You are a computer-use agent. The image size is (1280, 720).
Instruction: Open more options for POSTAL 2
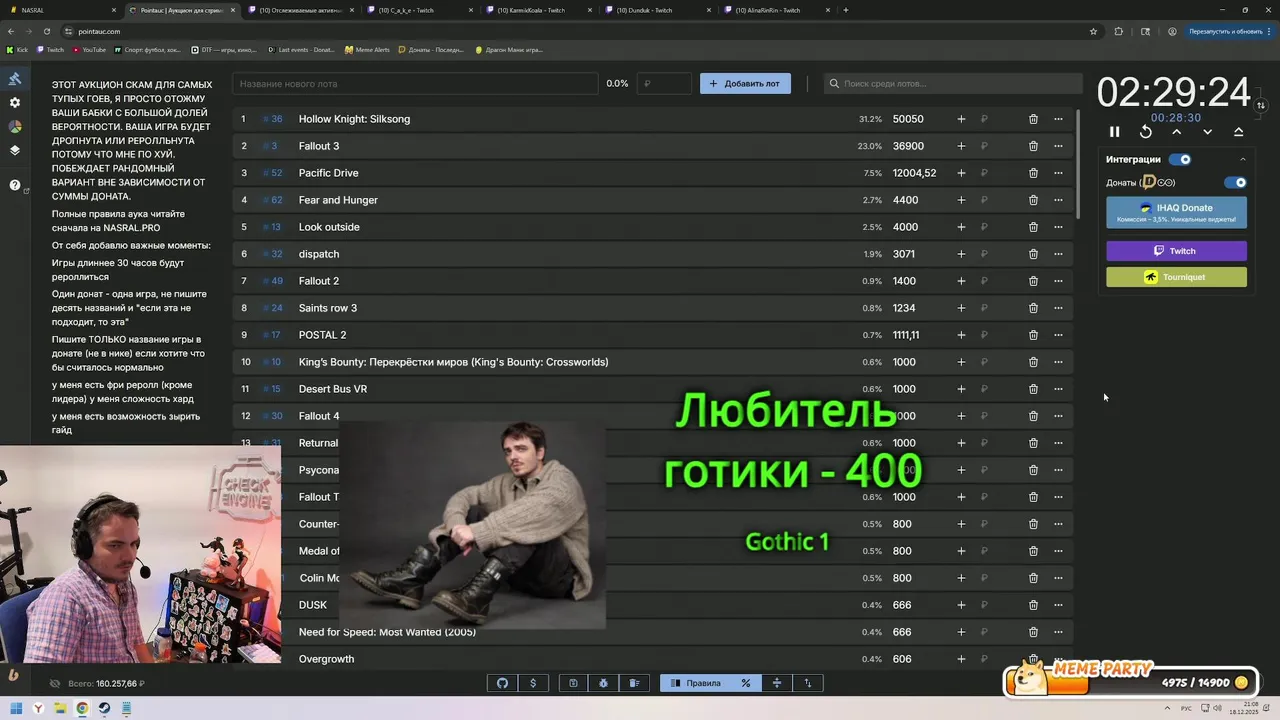(x=1058, y=335)
